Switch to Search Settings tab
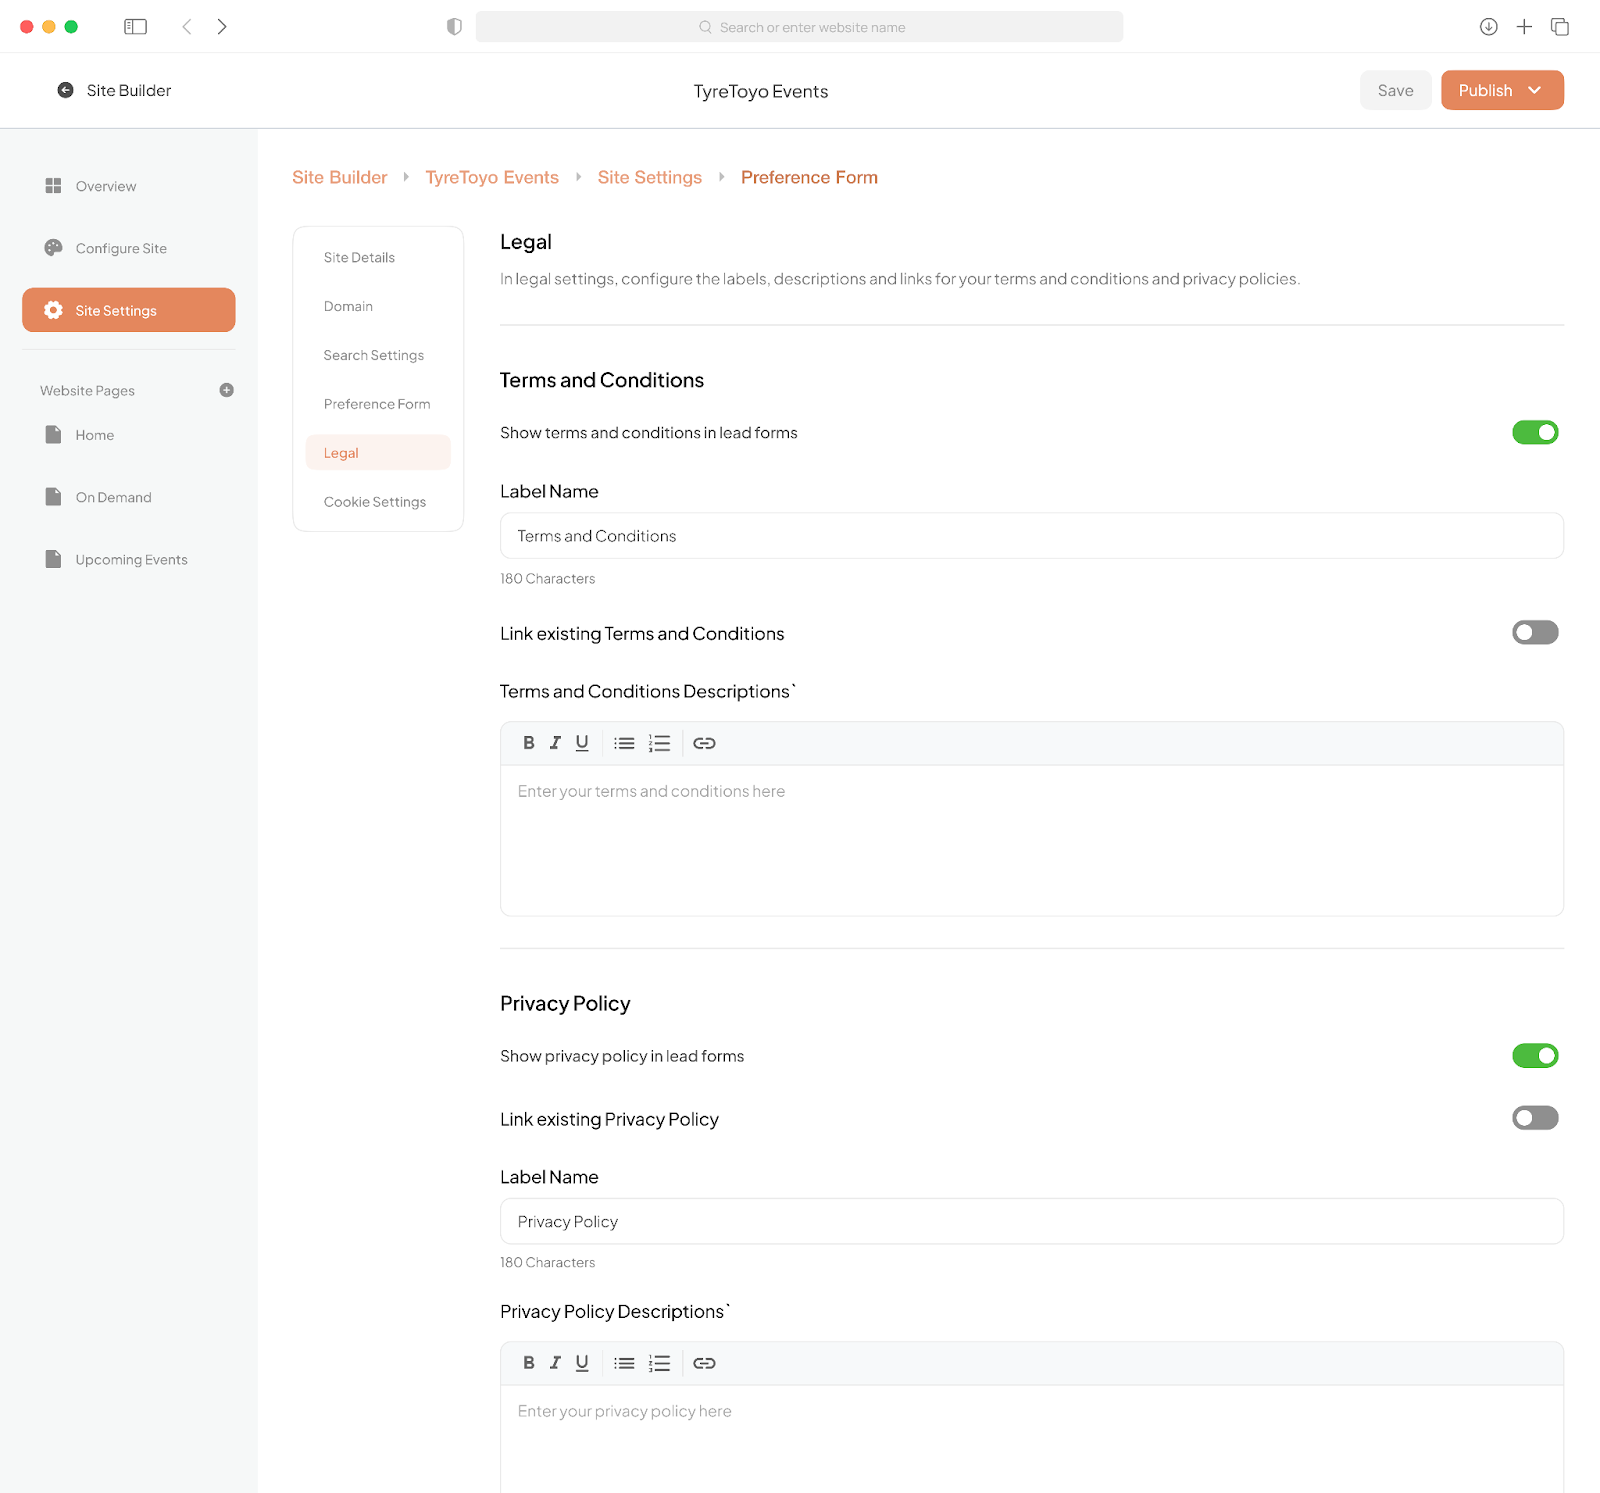Screen dimensions: 1600x1493 tap(378, 355)
